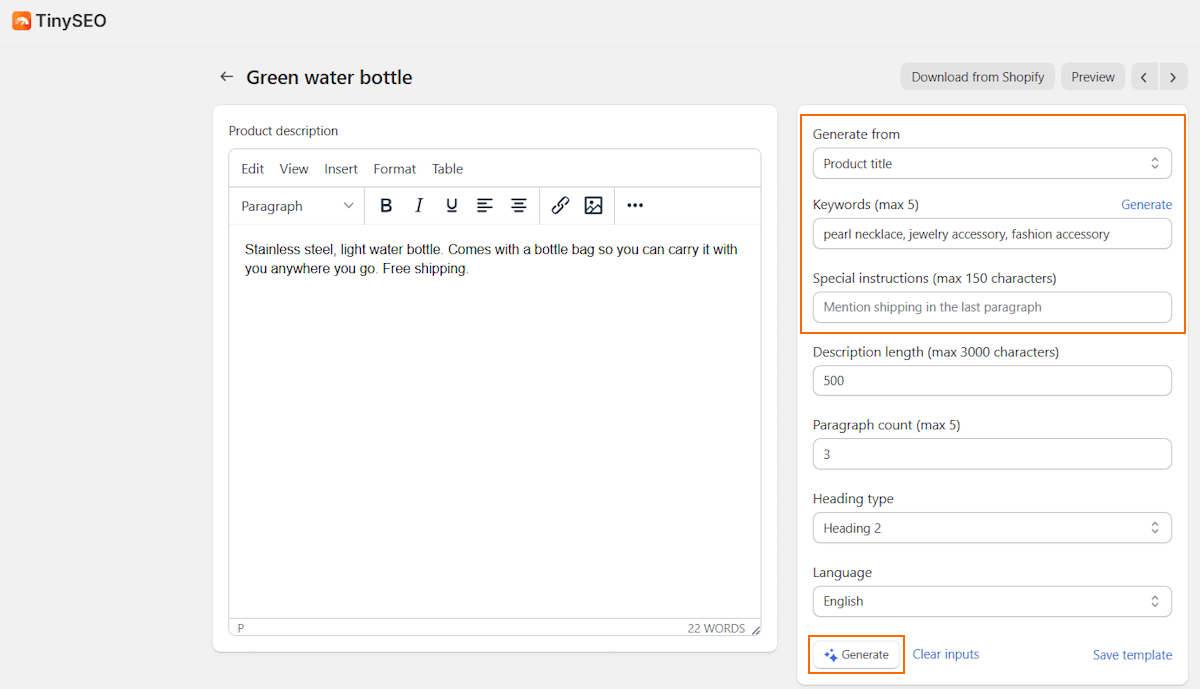Click the Preview button
The image size is (1200, 689).
(x=1093, y=77)
